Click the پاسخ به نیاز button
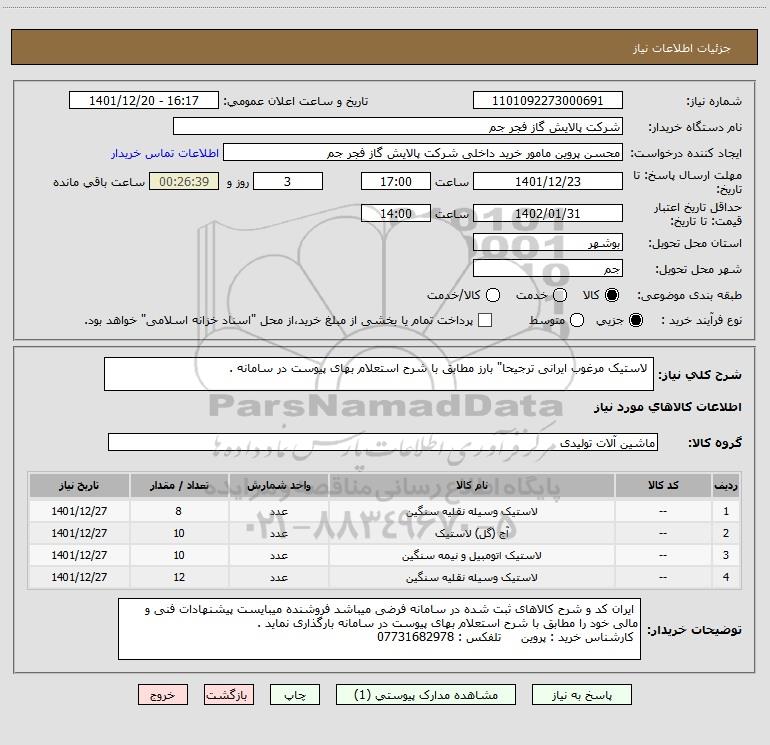The image size is (770, 745). 582,695
